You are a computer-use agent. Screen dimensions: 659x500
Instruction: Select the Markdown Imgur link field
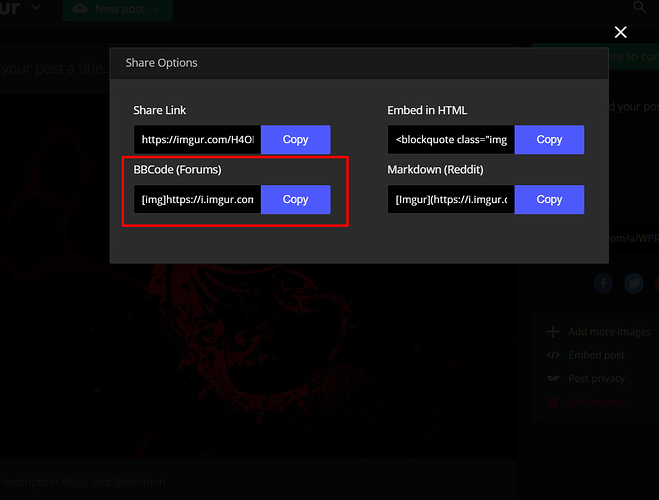click(451, 200)
